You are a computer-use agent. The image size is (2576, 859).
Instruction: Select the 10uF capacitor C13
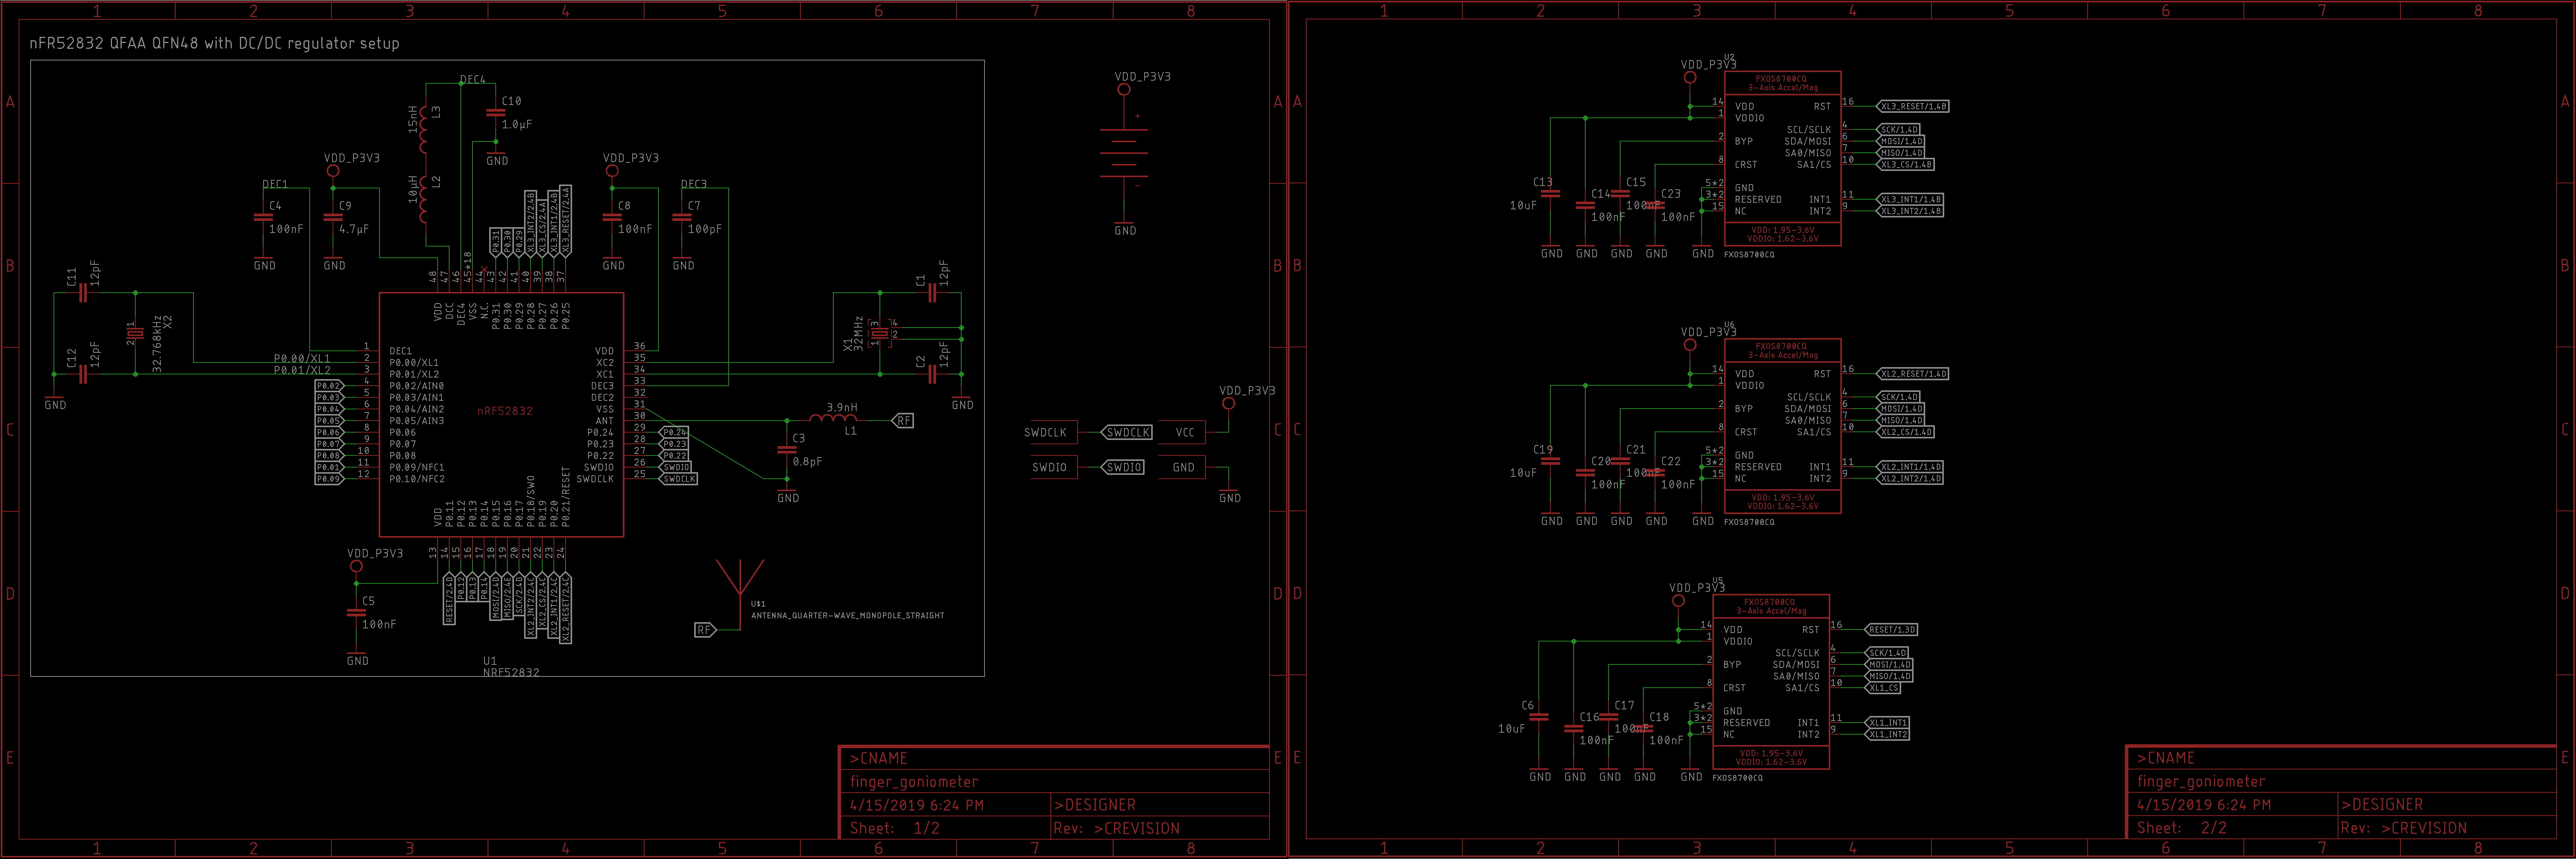1550,194
